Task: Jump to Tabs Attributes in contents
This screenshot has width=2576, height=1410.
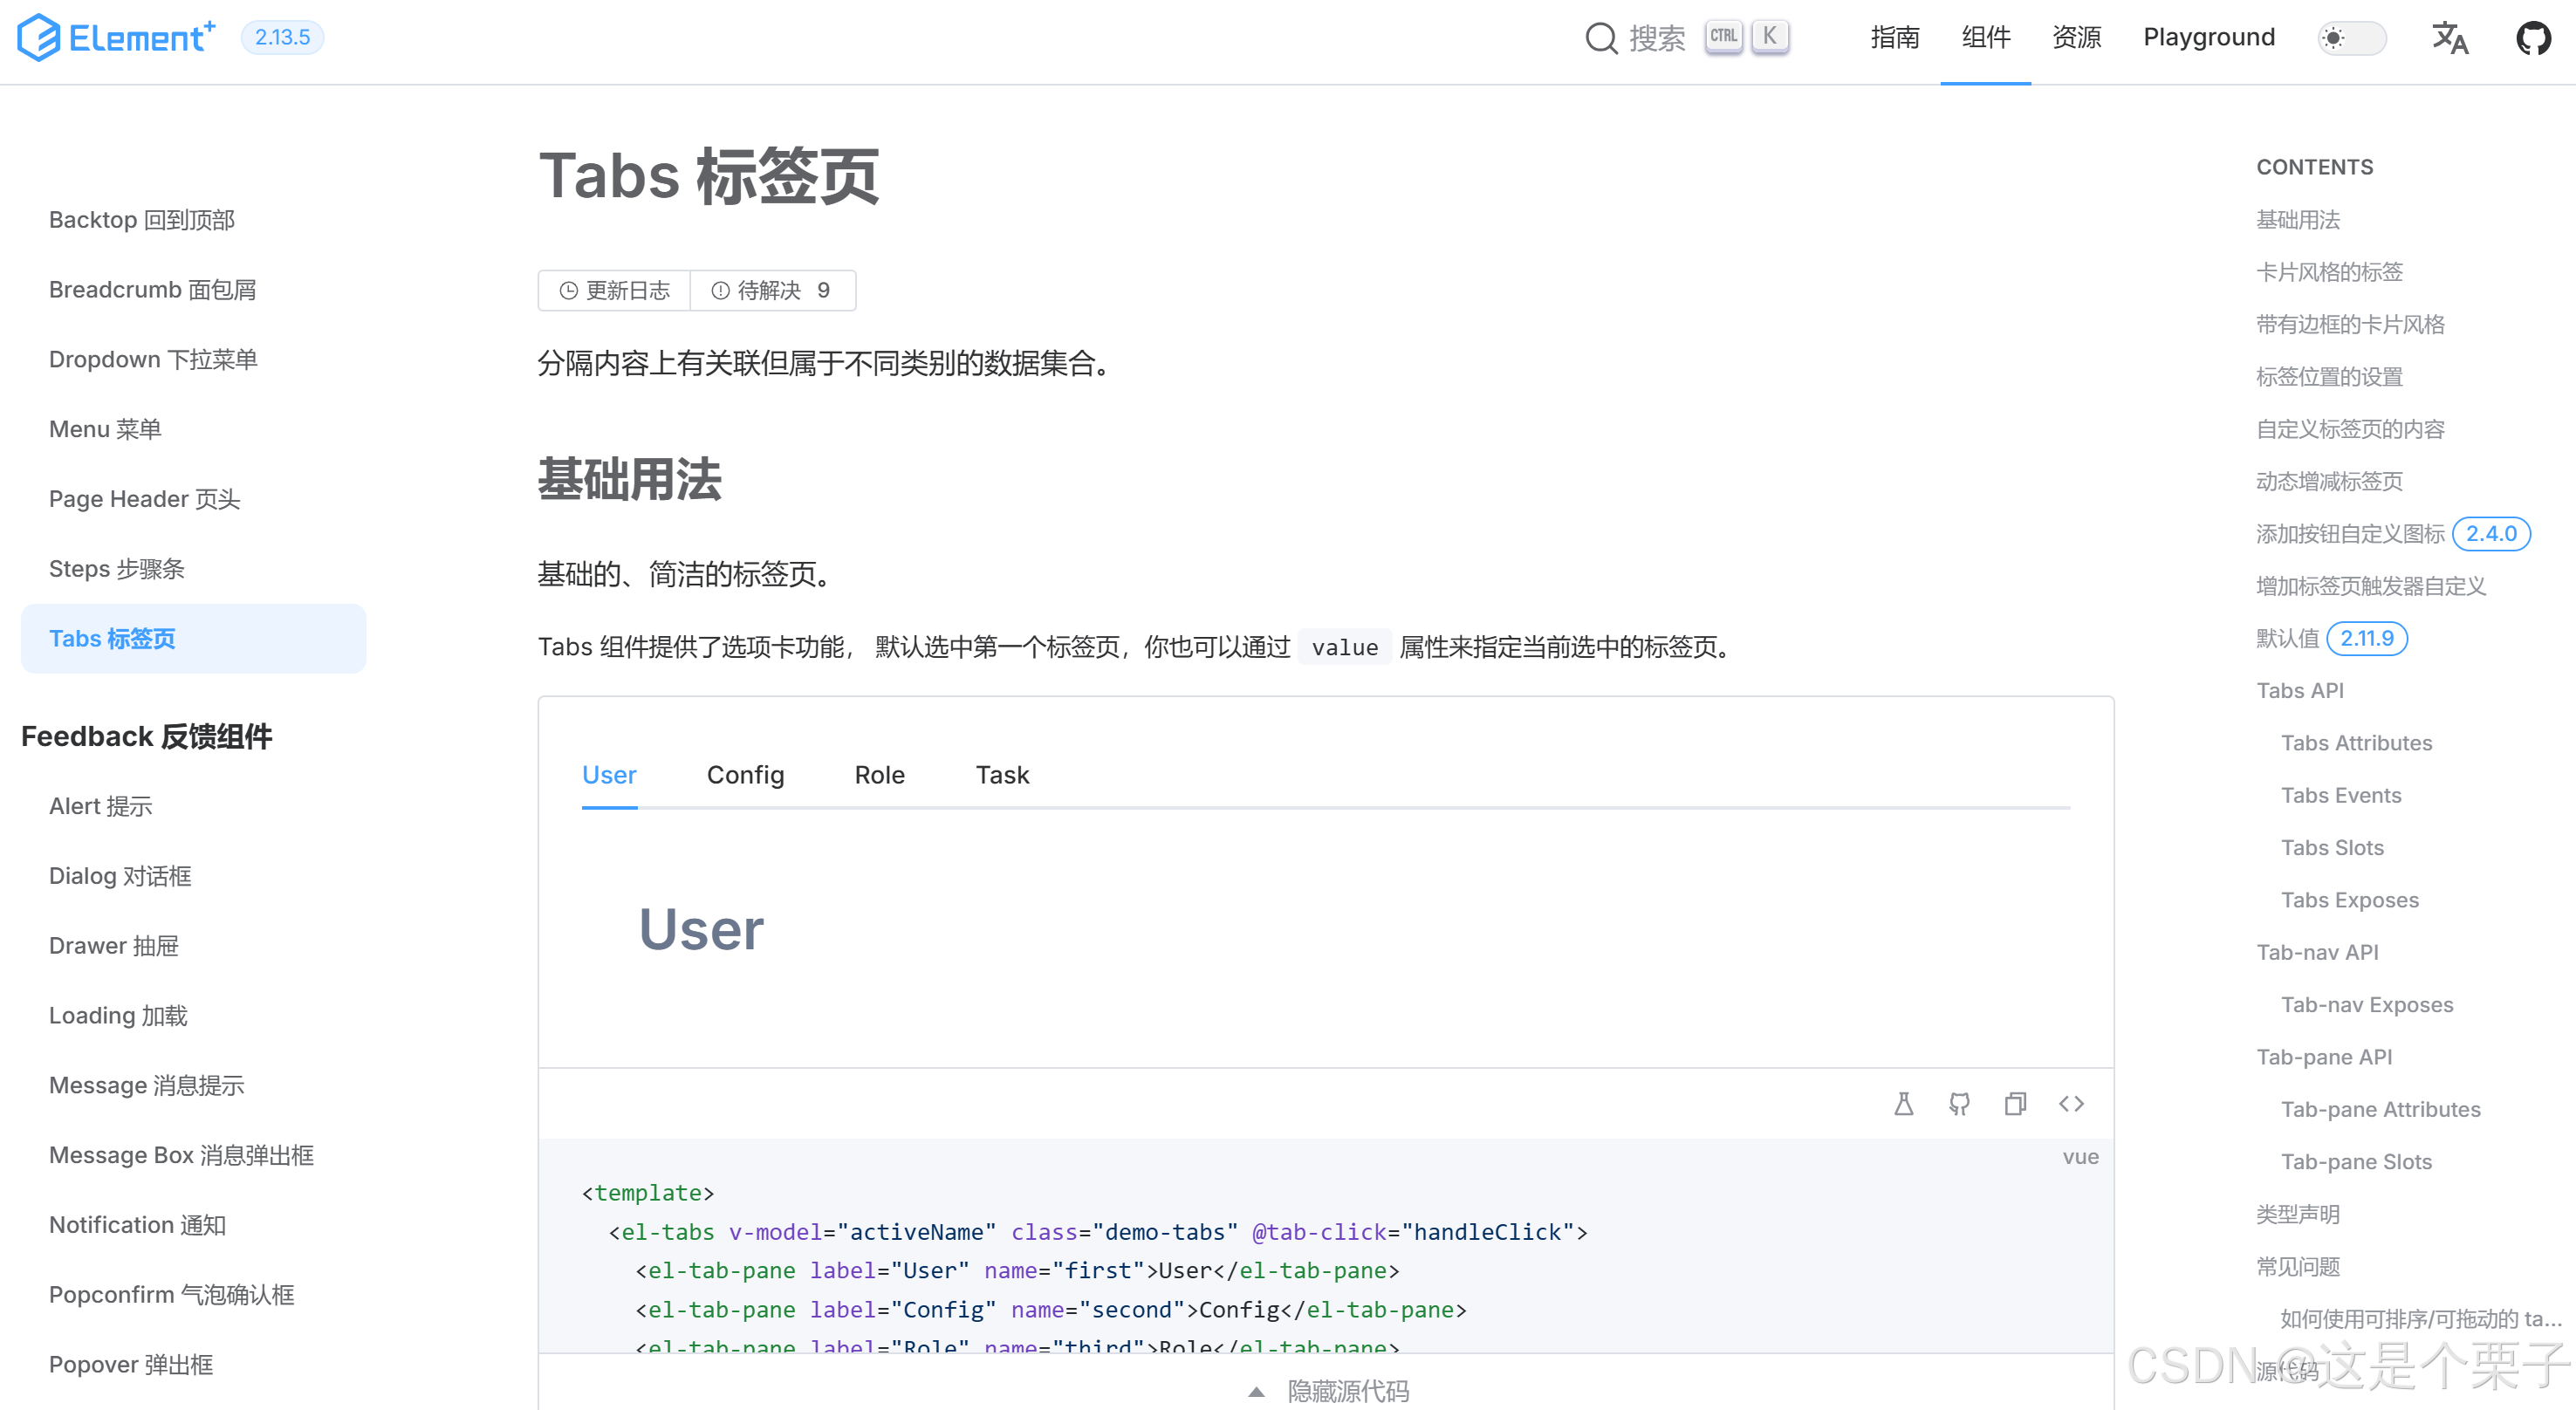Action: click(x=2356, y=743)
